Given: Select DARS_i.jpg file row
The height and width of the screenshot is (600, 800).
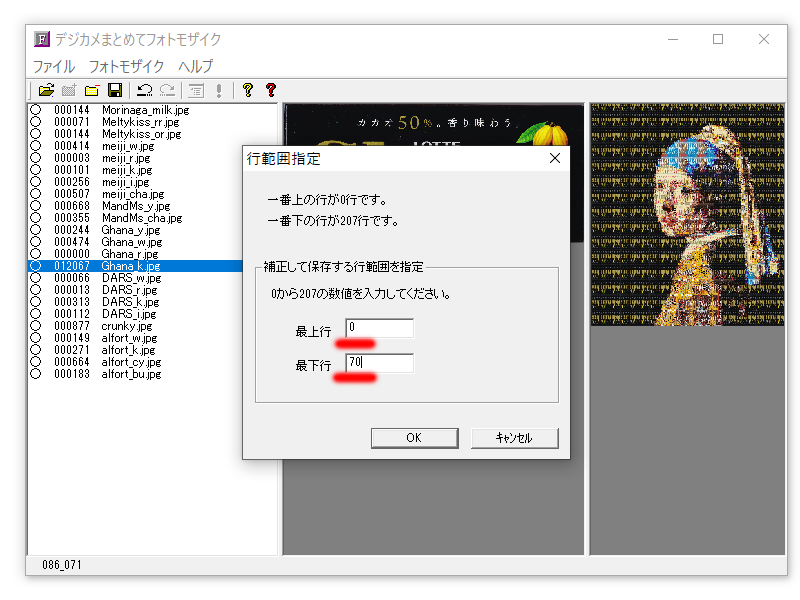Looking at the screenshot, I should point(135,314).
